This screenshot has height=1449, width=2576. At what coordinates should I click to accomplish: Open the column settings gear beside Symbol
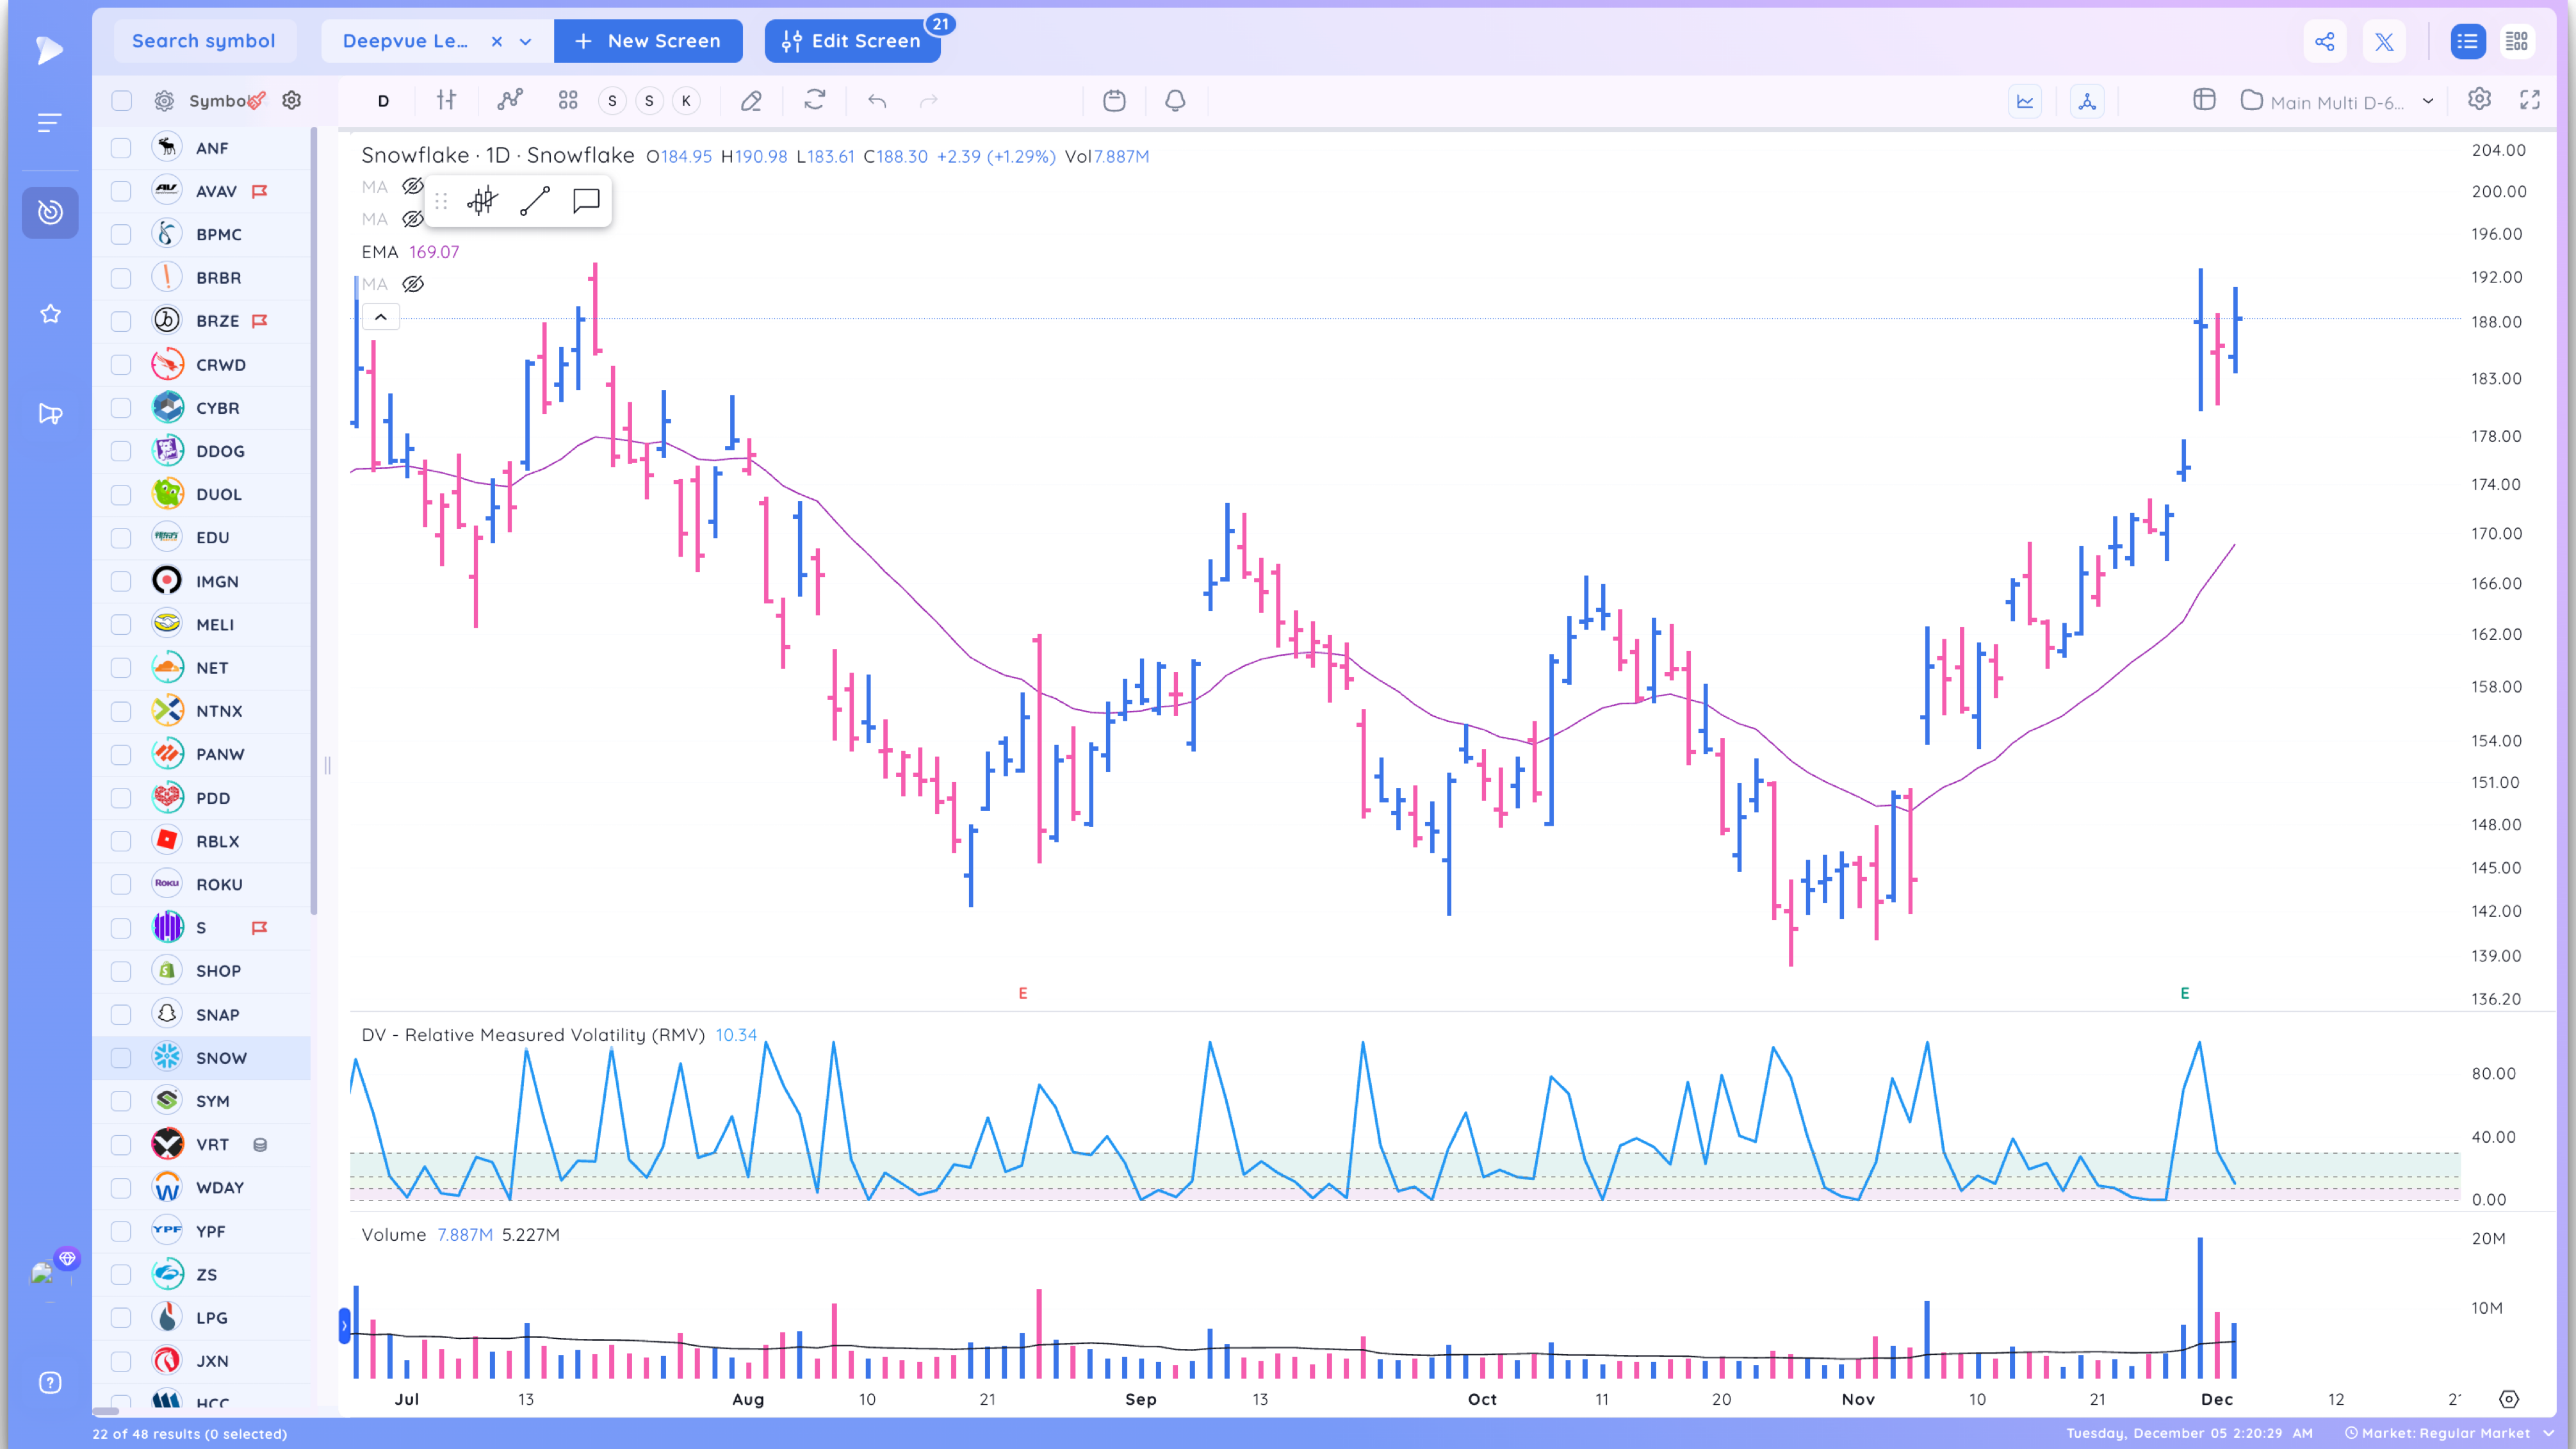291,100
